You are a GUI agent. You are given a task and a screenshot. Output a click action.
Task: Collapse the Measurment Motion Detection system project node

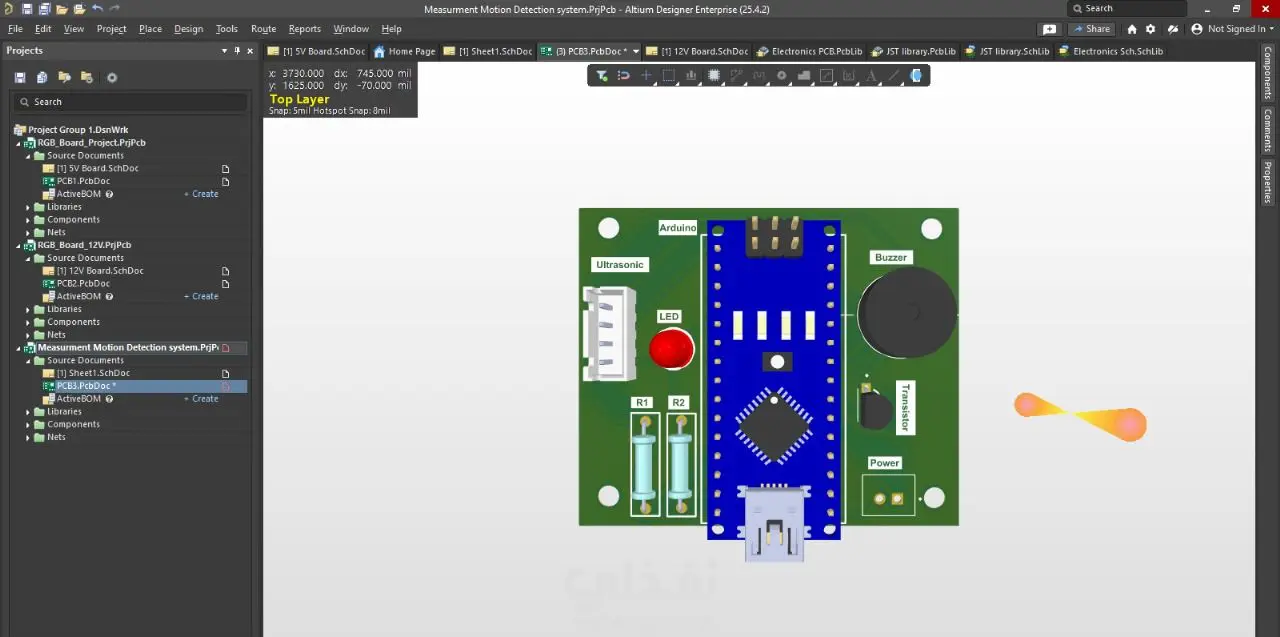(19, 348)
